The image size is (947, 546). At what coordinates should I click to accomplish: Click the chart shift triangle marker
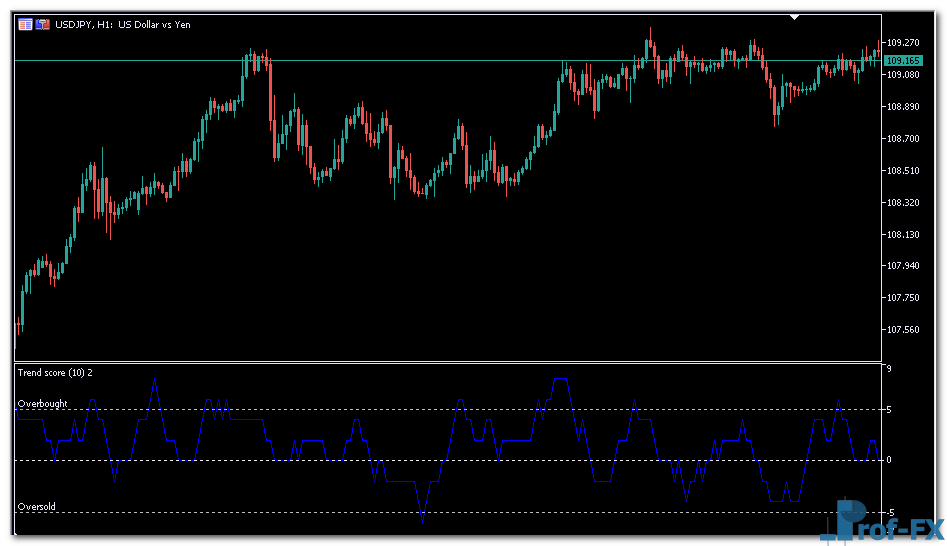[795, 17]
